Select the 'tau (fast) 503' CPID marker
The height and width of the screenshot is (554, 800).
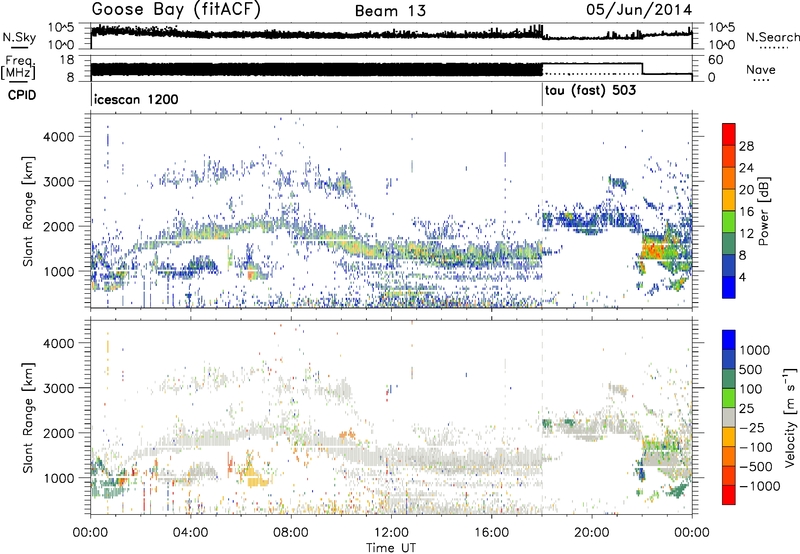tap(590, 91)
